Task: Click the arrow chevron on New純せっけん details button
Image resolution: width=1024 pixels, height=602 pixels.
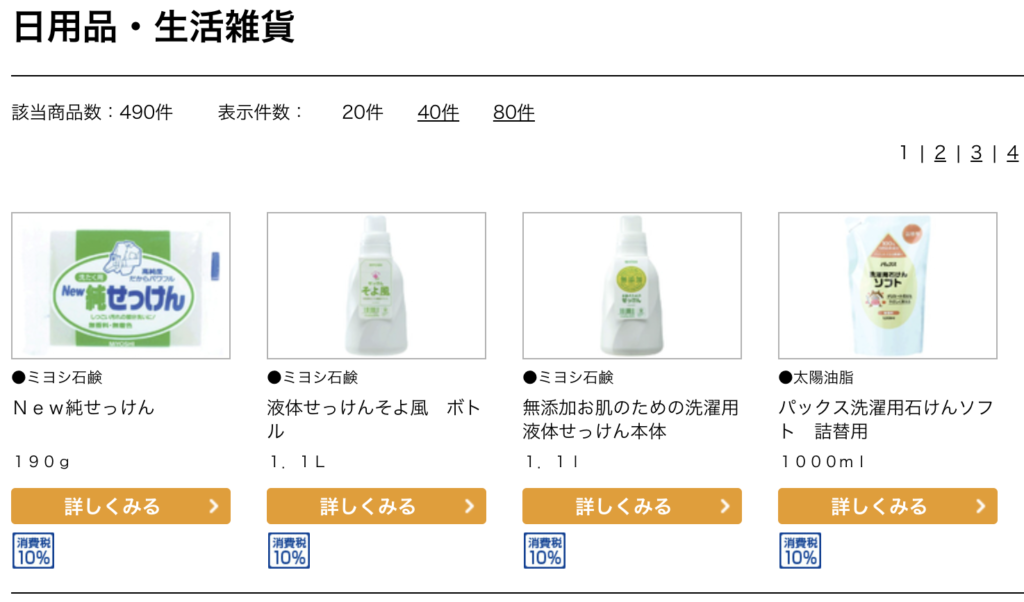Action: point(214,506)
